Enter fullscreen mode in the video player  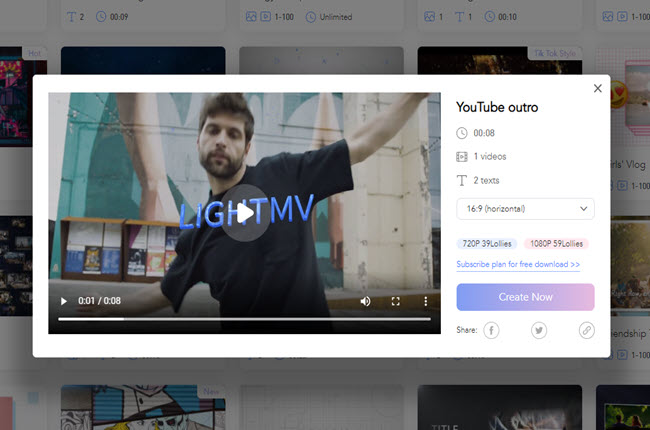coord(395,301)
